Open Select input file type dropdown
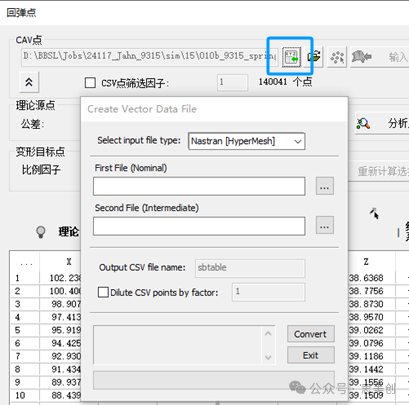 point(246,141)
